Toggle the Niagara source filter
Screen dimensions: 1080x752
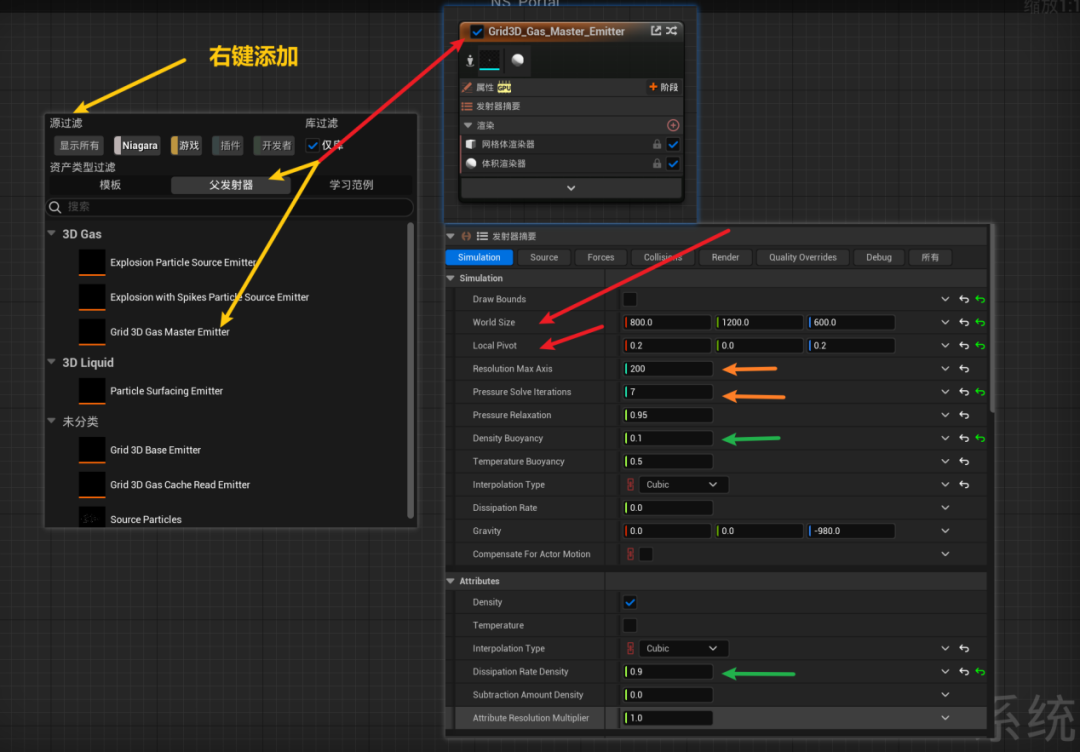click(136, 145)
